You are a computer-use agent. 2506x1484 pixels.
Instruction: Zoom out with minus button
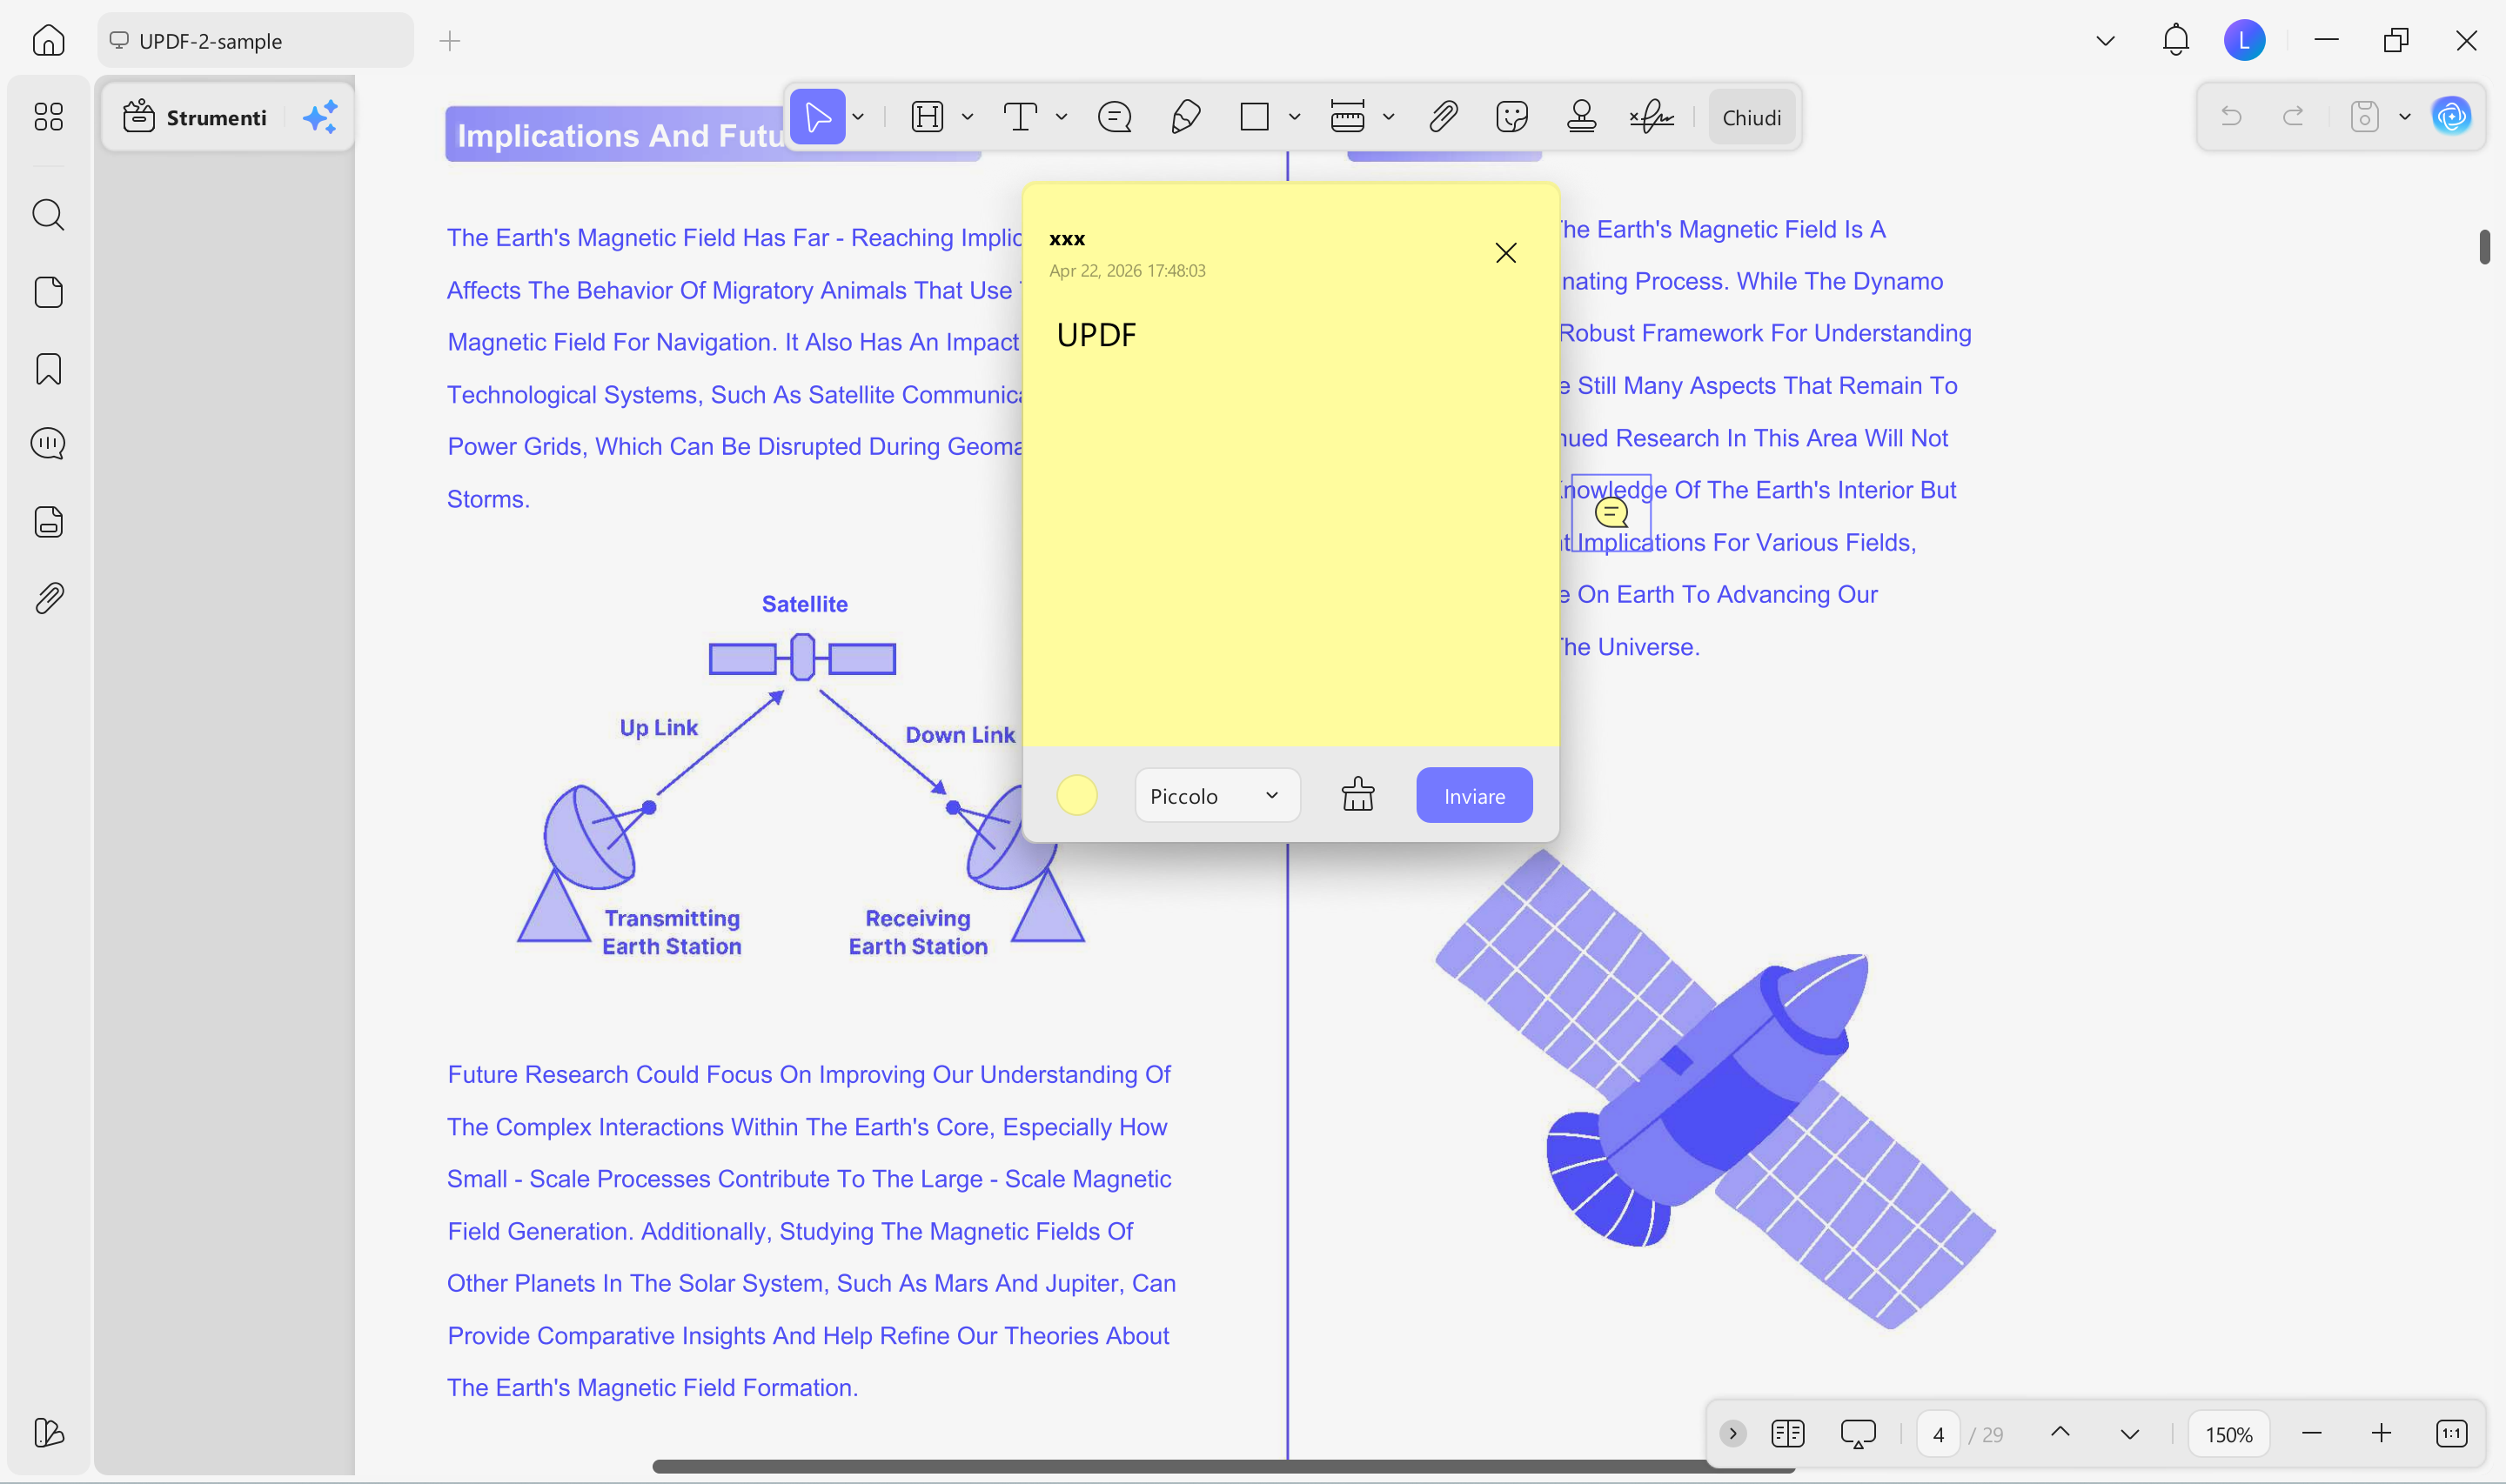(2311, 1434)
